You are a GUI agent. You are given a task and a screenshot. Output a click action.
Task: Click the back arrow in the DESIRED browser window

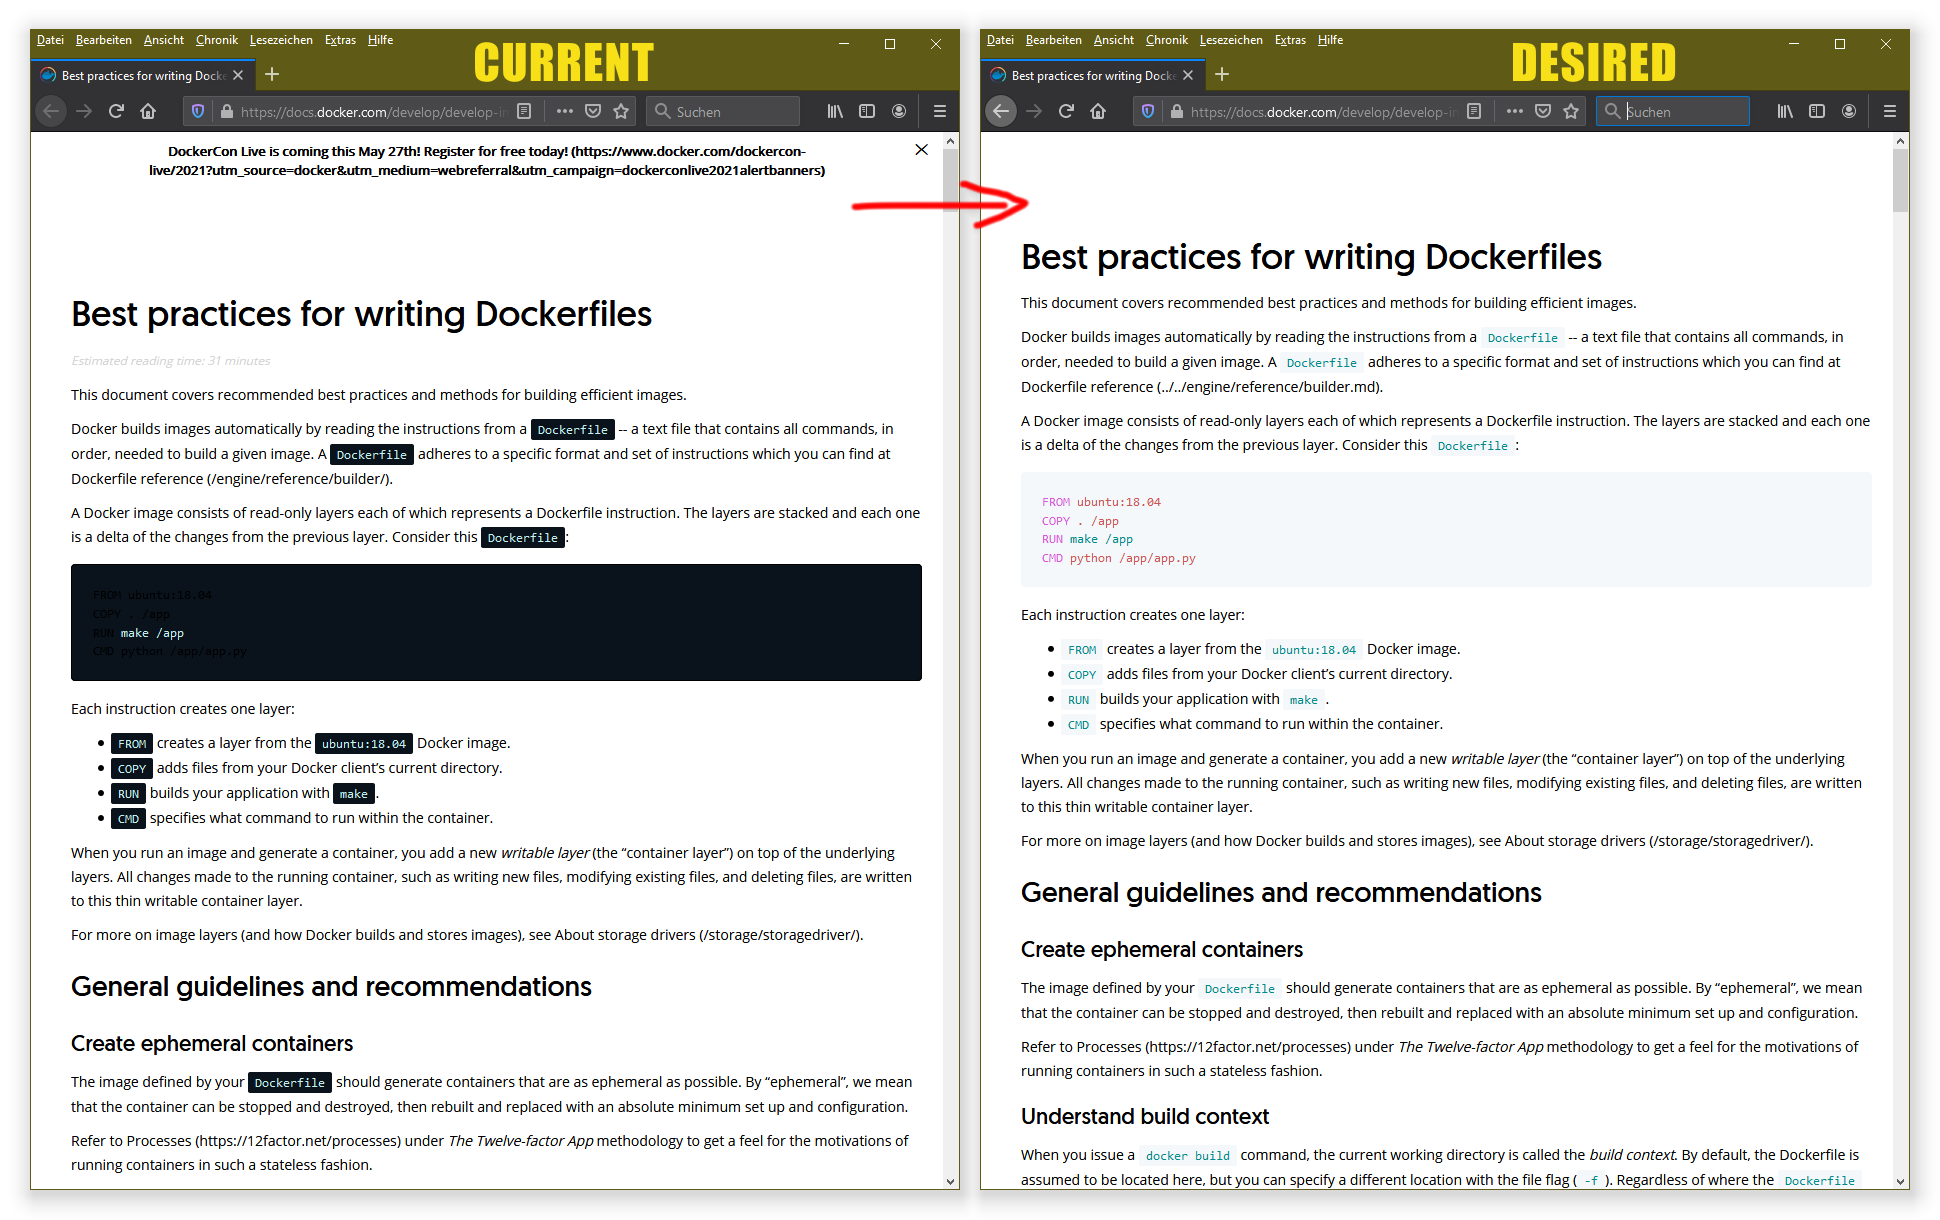(x=1001, y=111)
